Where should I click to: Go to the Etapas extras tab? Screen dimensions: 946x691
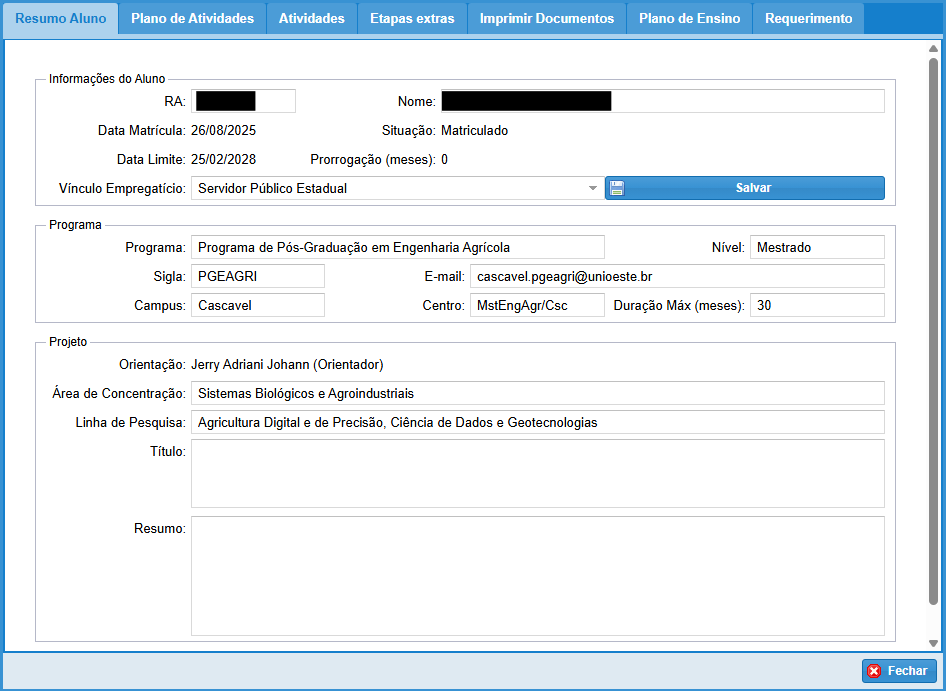click(412, 19)
